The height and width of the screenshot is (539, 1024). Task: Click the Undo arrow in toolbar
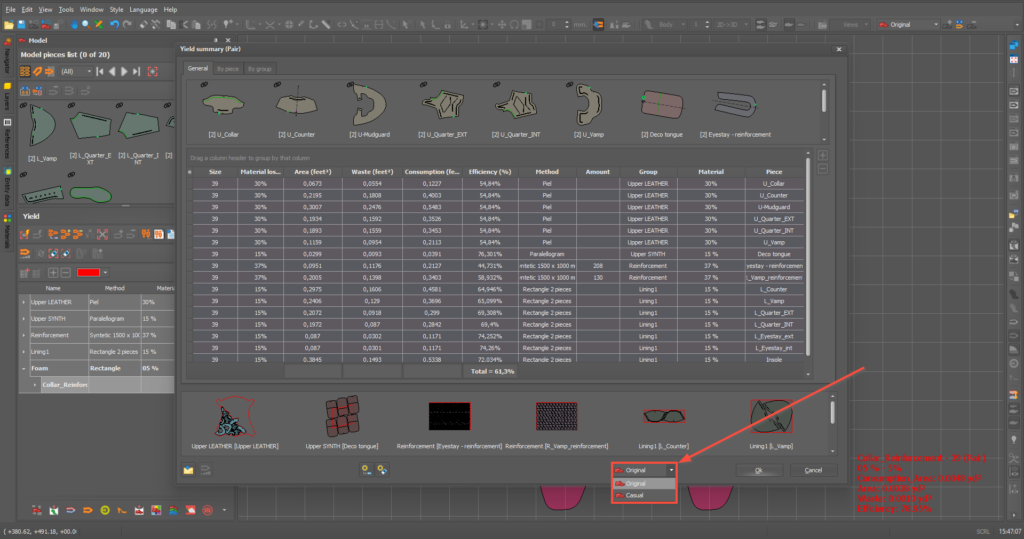[x=114, y=23]
